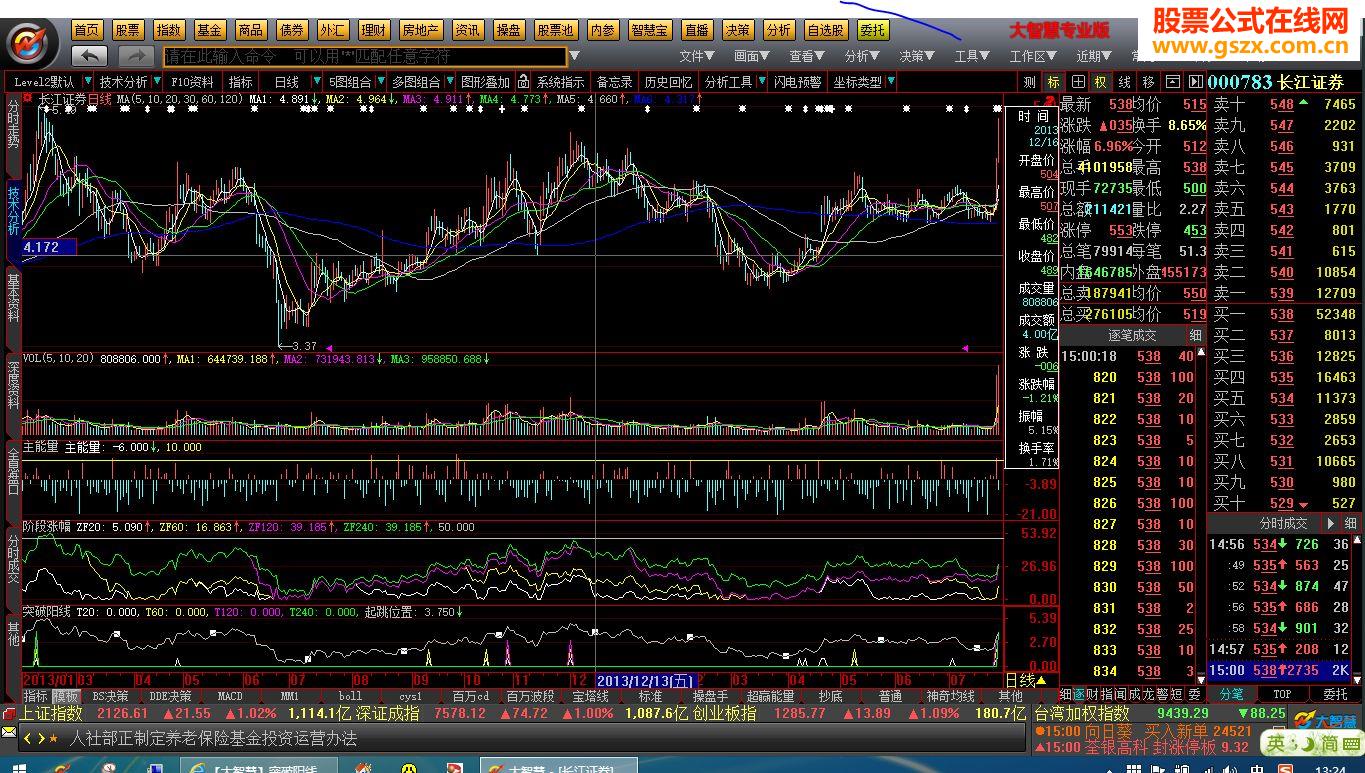Click the 备忘录 toolbar item
This screenshot has width=1365, height=773.
click(x=614, y=82)
